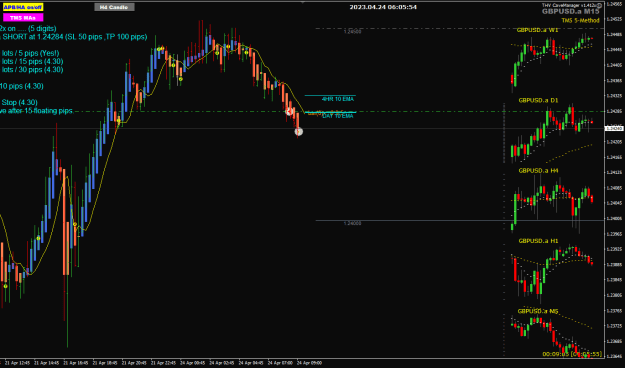Click the 4HR 10 EMA line label

[338, 99]
